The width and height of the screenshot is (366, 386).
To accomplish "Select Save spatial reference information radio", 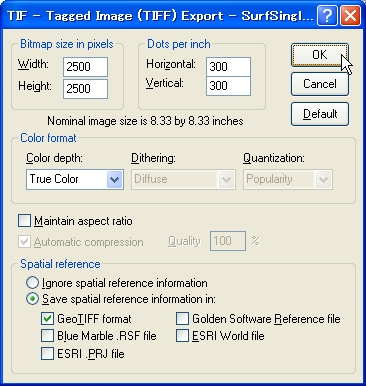I will click(x=32, y=299).
